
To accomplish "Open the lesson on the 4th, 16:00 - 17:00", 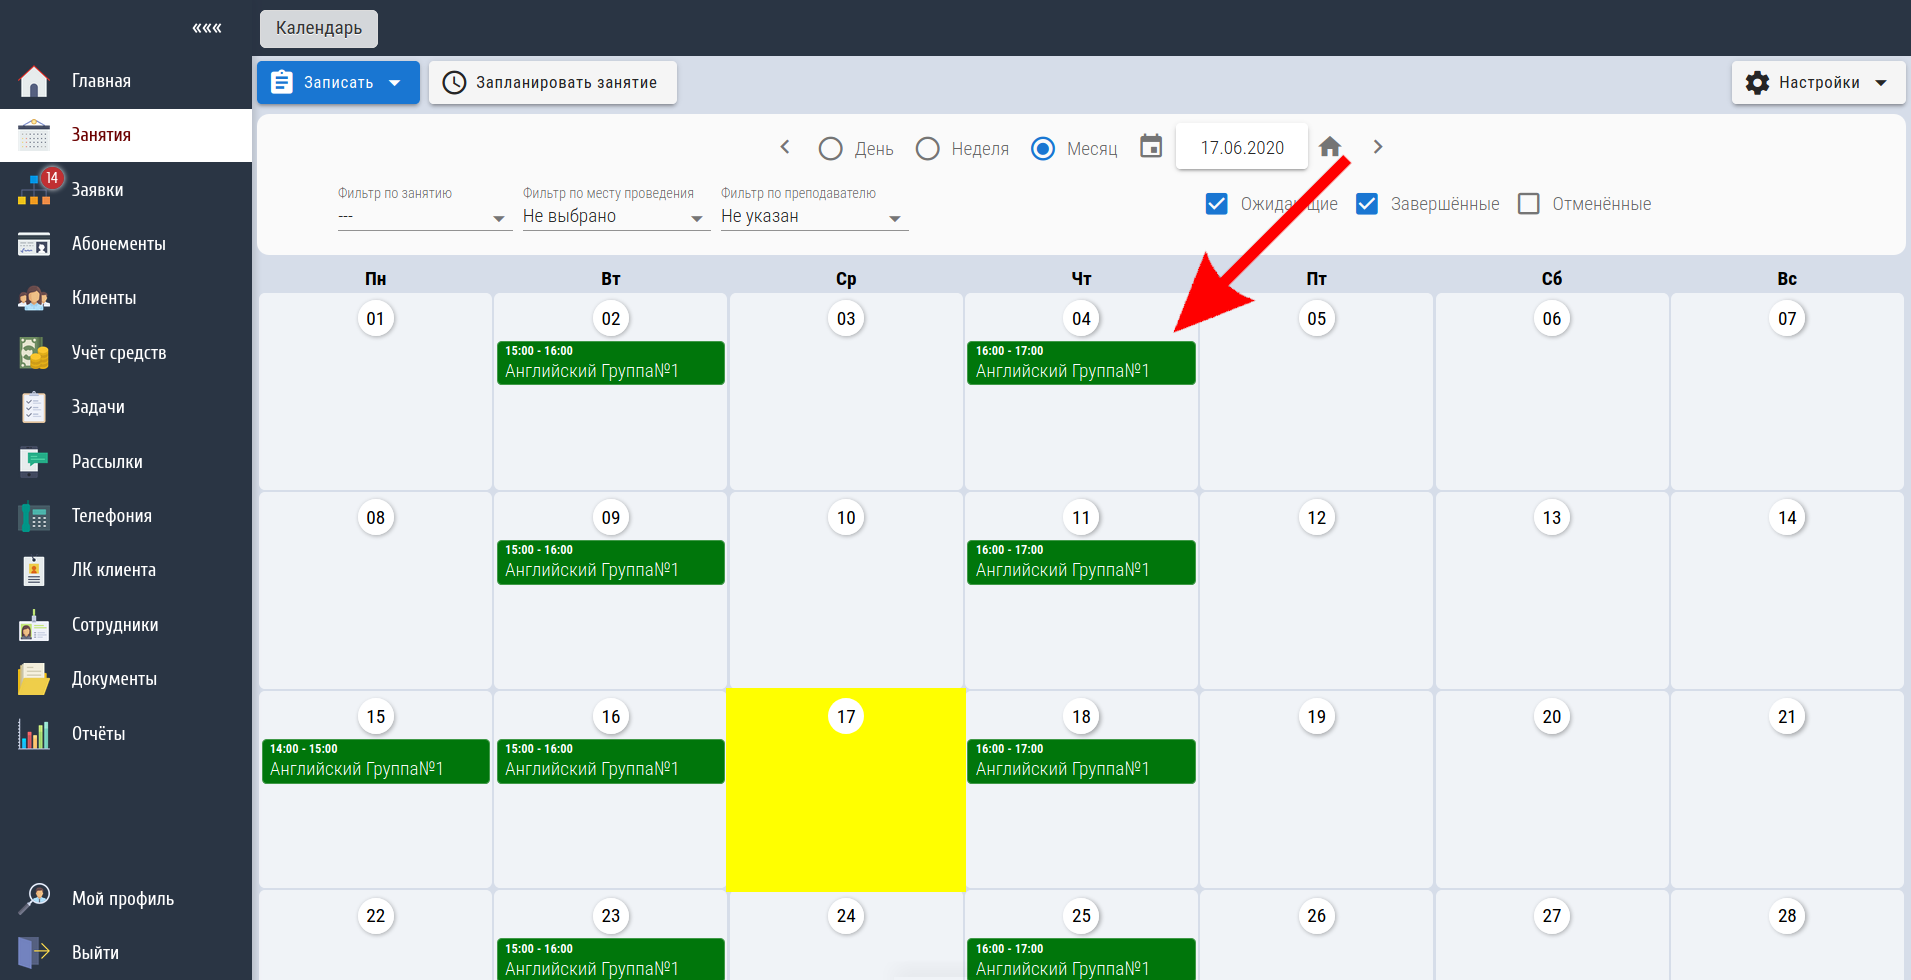I will coord(1081,363).
